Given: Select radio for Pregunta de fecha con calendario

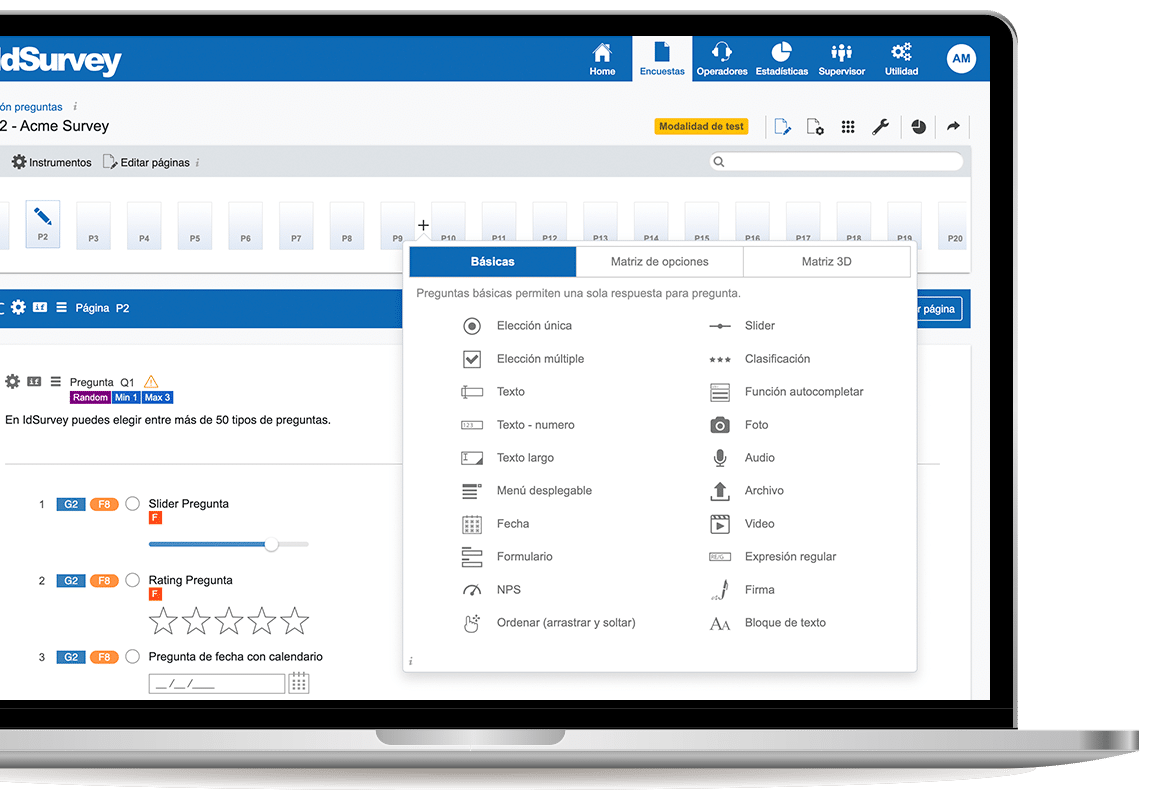Looking at the screenshot, I should pos(133,657).
